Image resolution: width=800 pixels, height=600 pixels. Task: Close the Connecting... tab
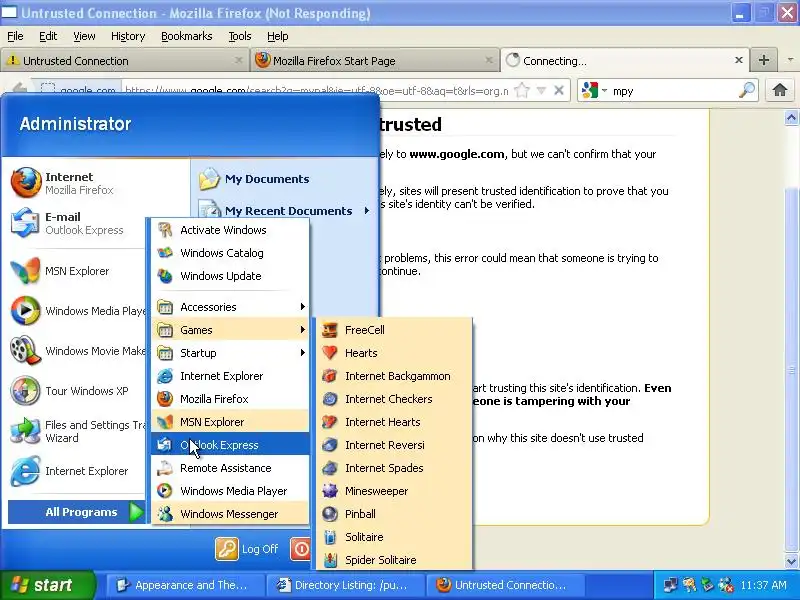point(738,60)
